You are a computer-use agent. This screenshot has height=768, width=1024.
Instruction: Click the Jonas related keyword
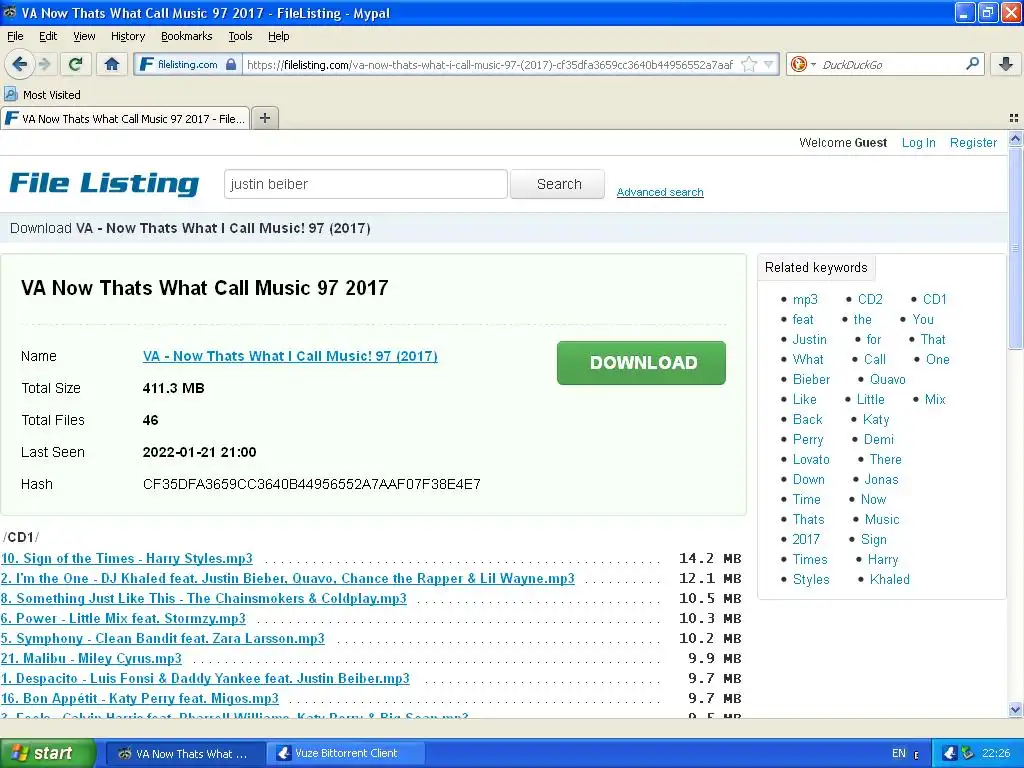881,479
